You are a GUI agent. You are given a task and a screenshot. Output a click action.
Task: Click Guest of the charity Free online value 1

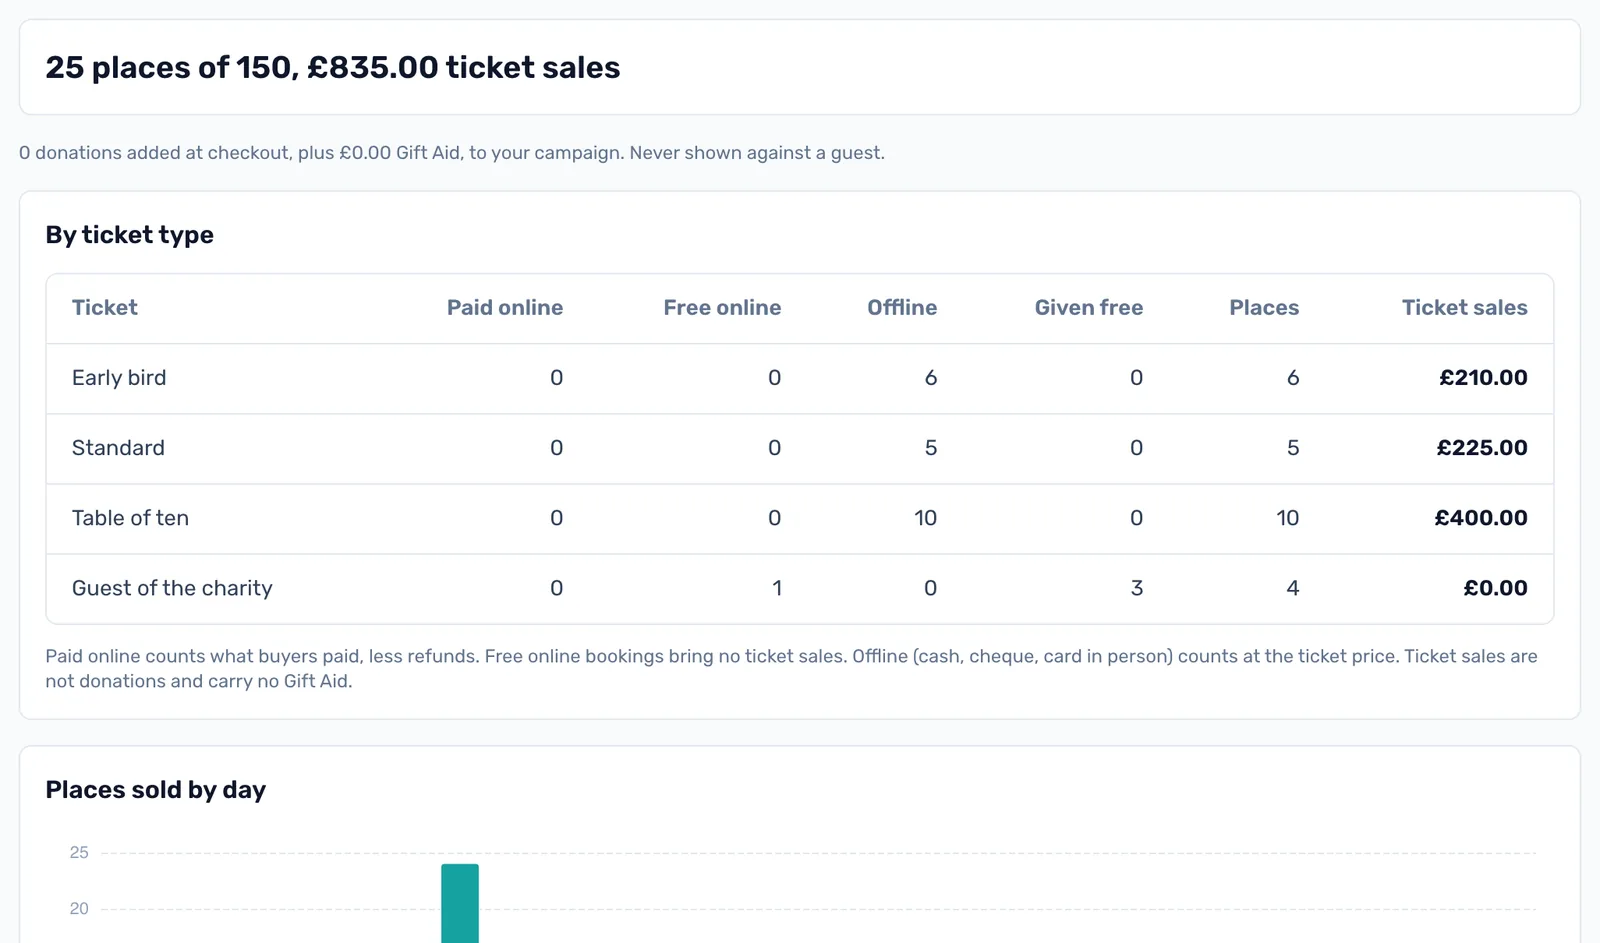(777, 588)
